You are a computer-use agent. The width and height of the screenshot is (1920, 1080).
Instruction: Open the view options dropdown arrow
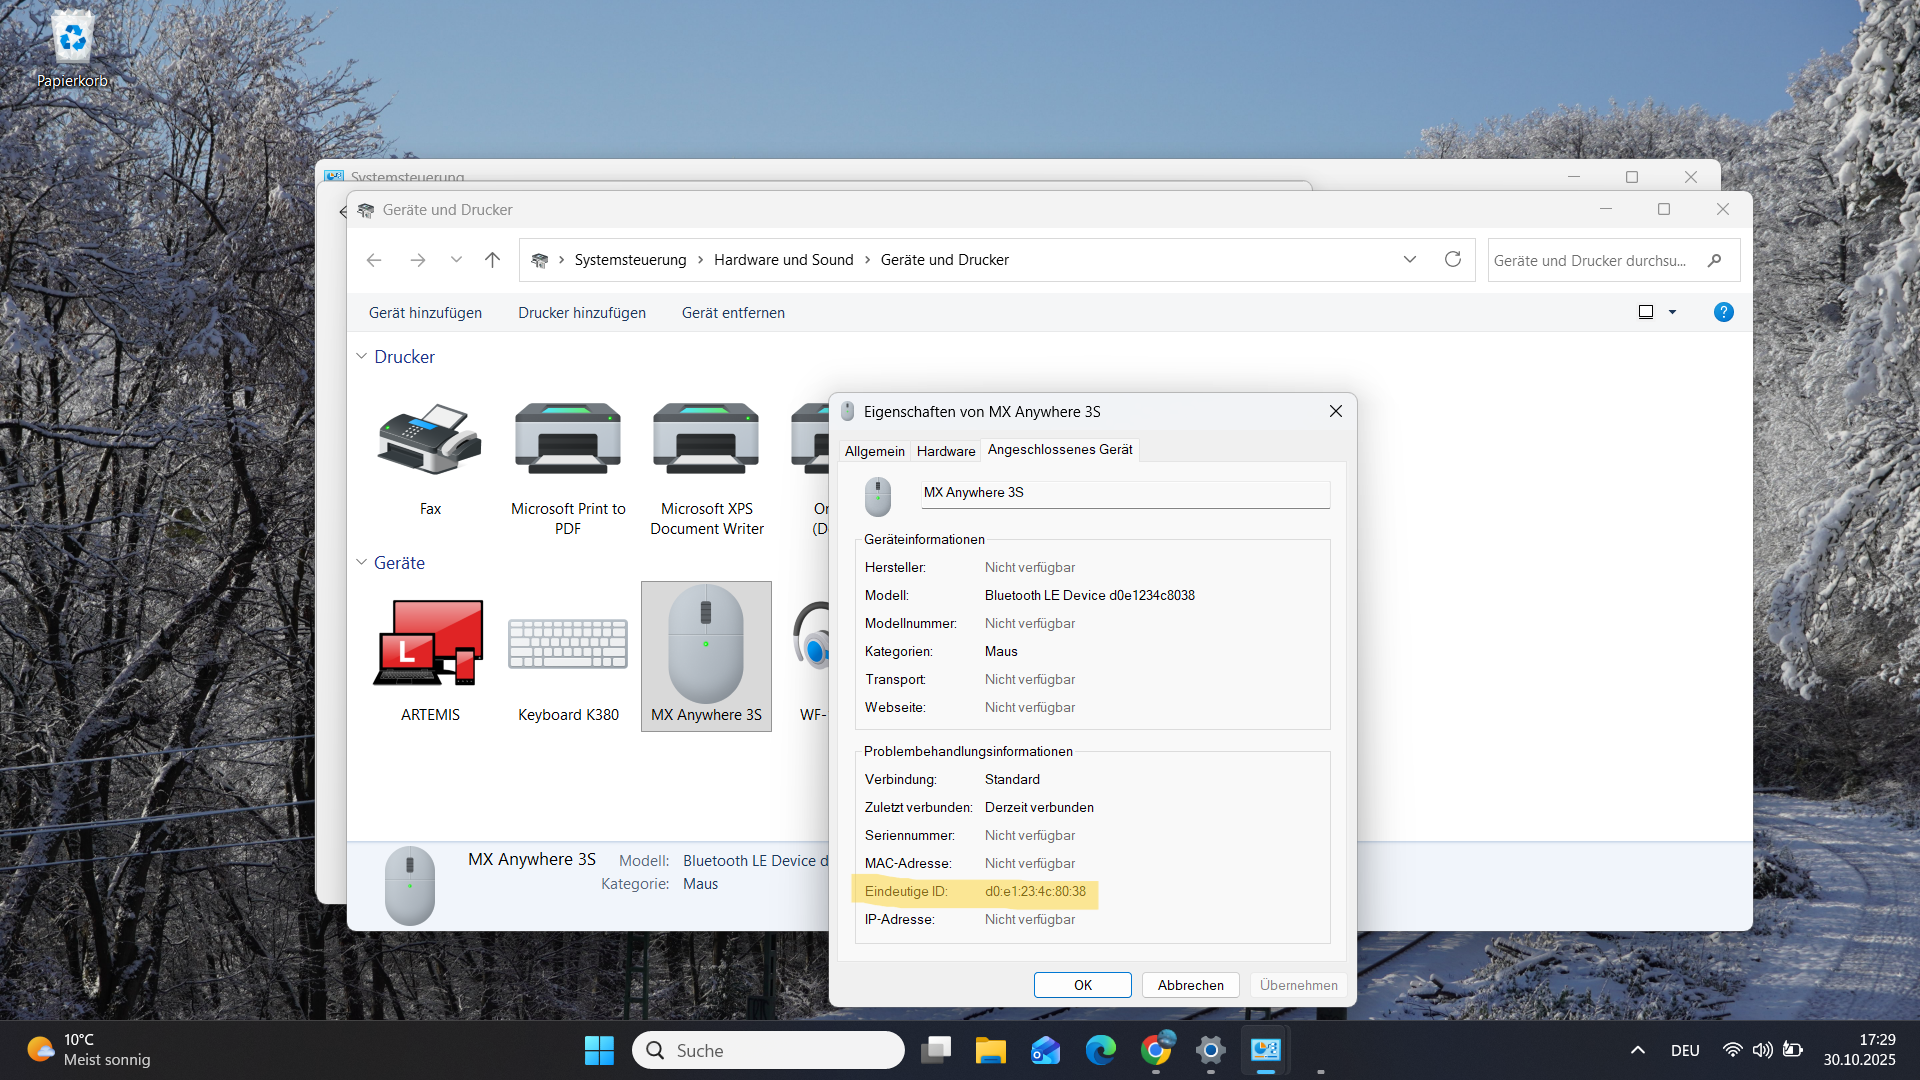click(x=1672, y=312)
